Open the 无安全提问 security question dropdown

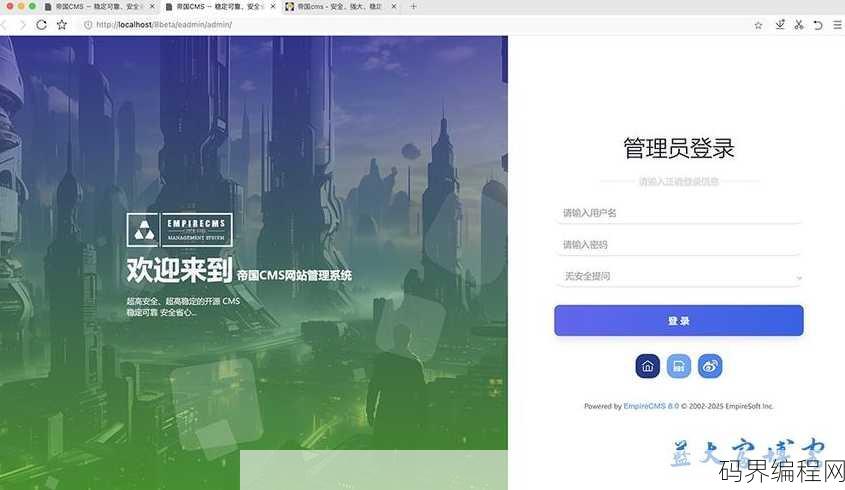679,277
